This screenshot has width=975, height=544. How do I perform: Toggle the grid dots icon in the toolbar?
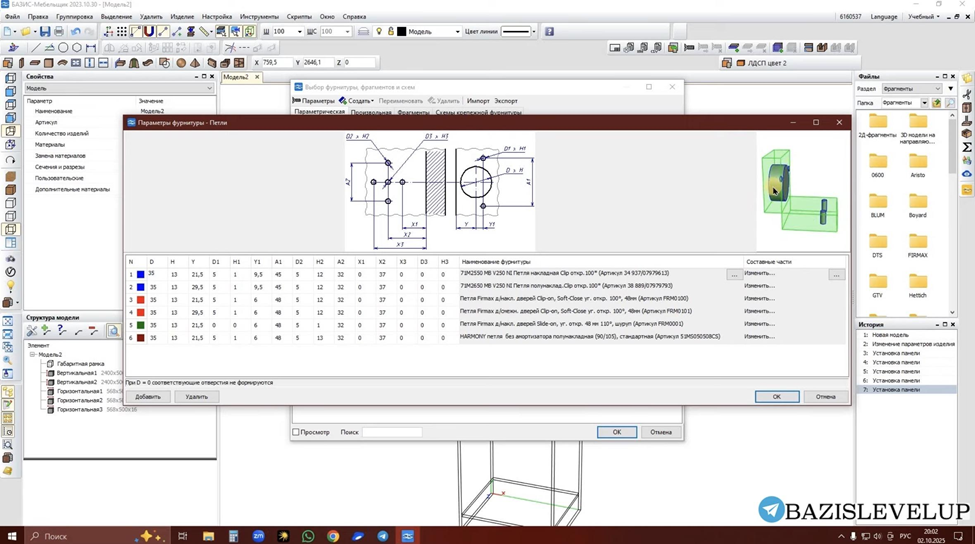122,31
